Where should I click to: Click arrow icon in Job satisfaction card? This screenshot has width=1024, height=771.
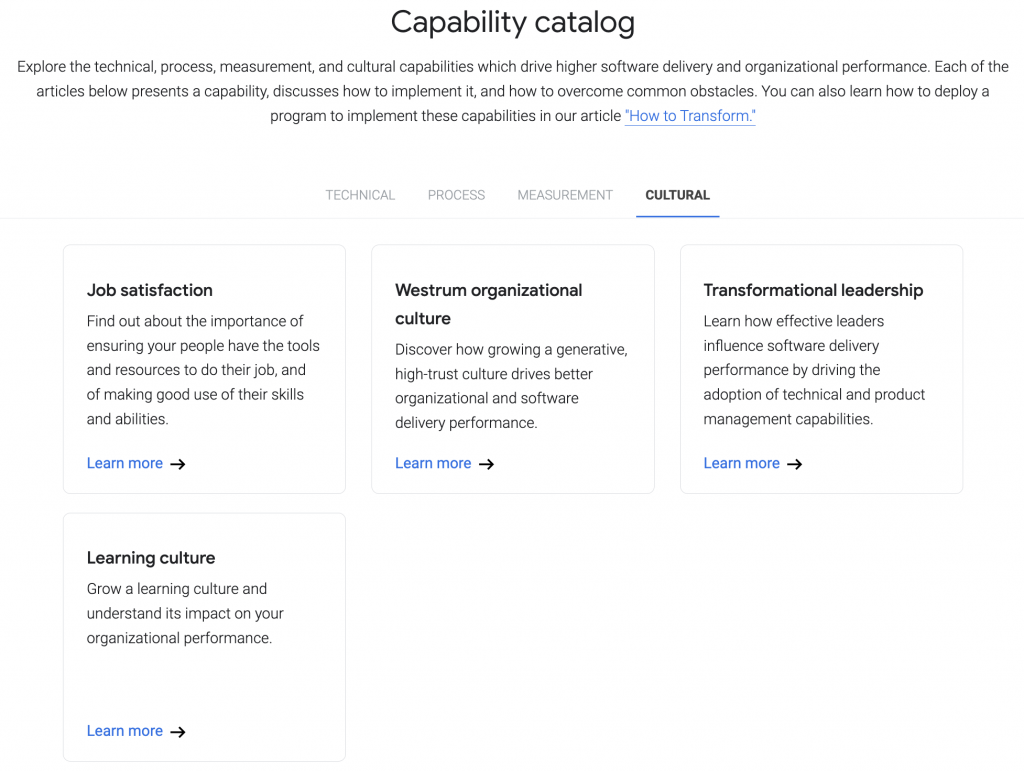(x=178, y=464)
